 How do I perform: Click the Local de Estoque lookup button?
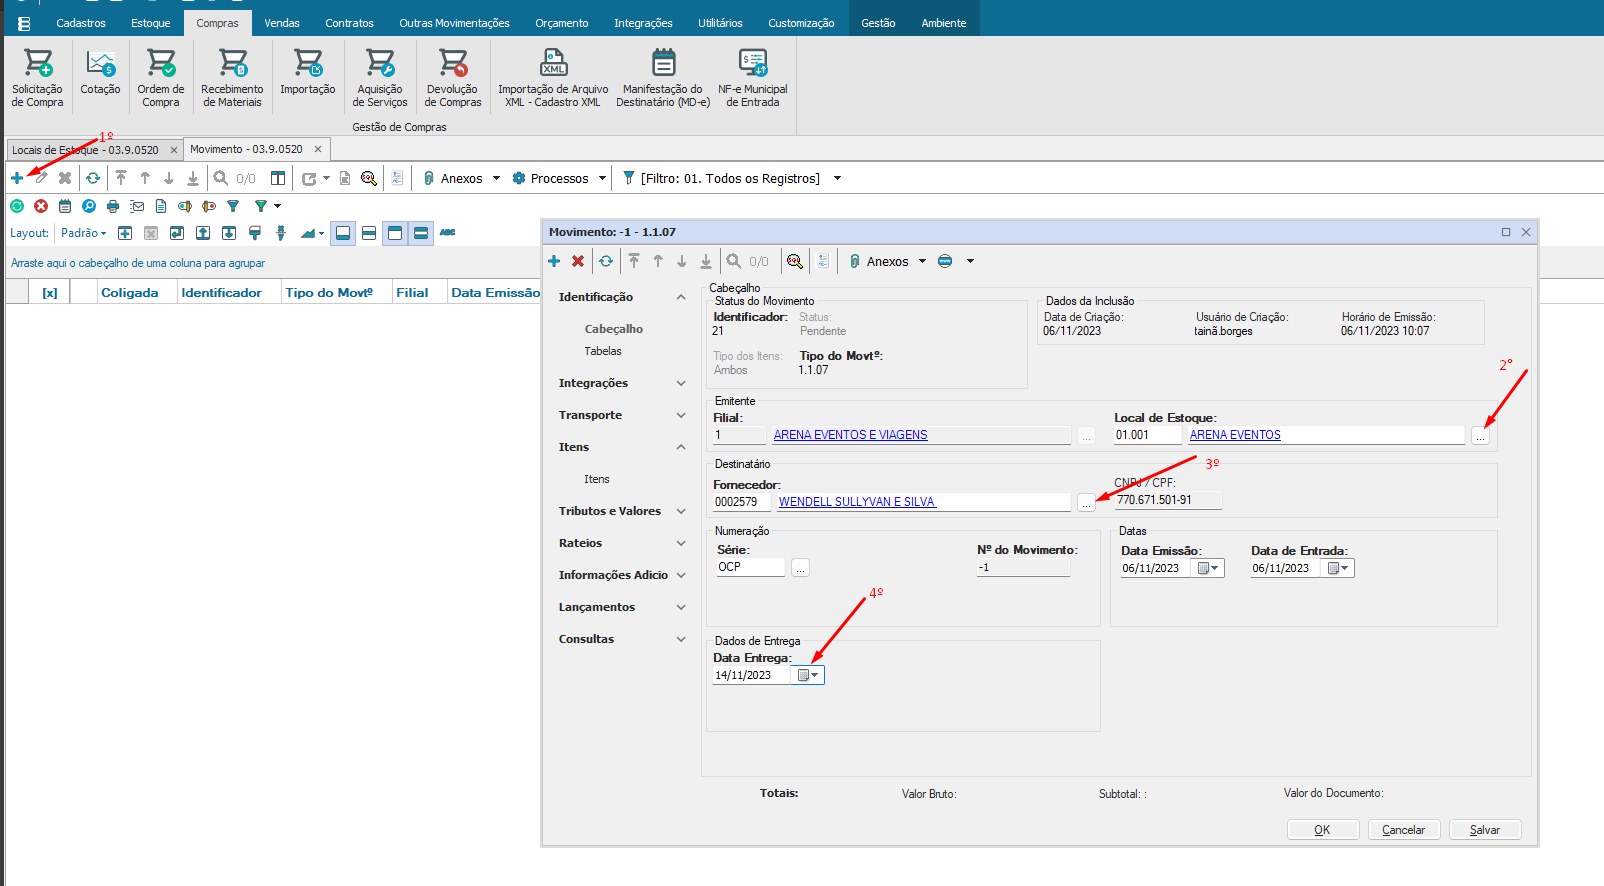1480,436
